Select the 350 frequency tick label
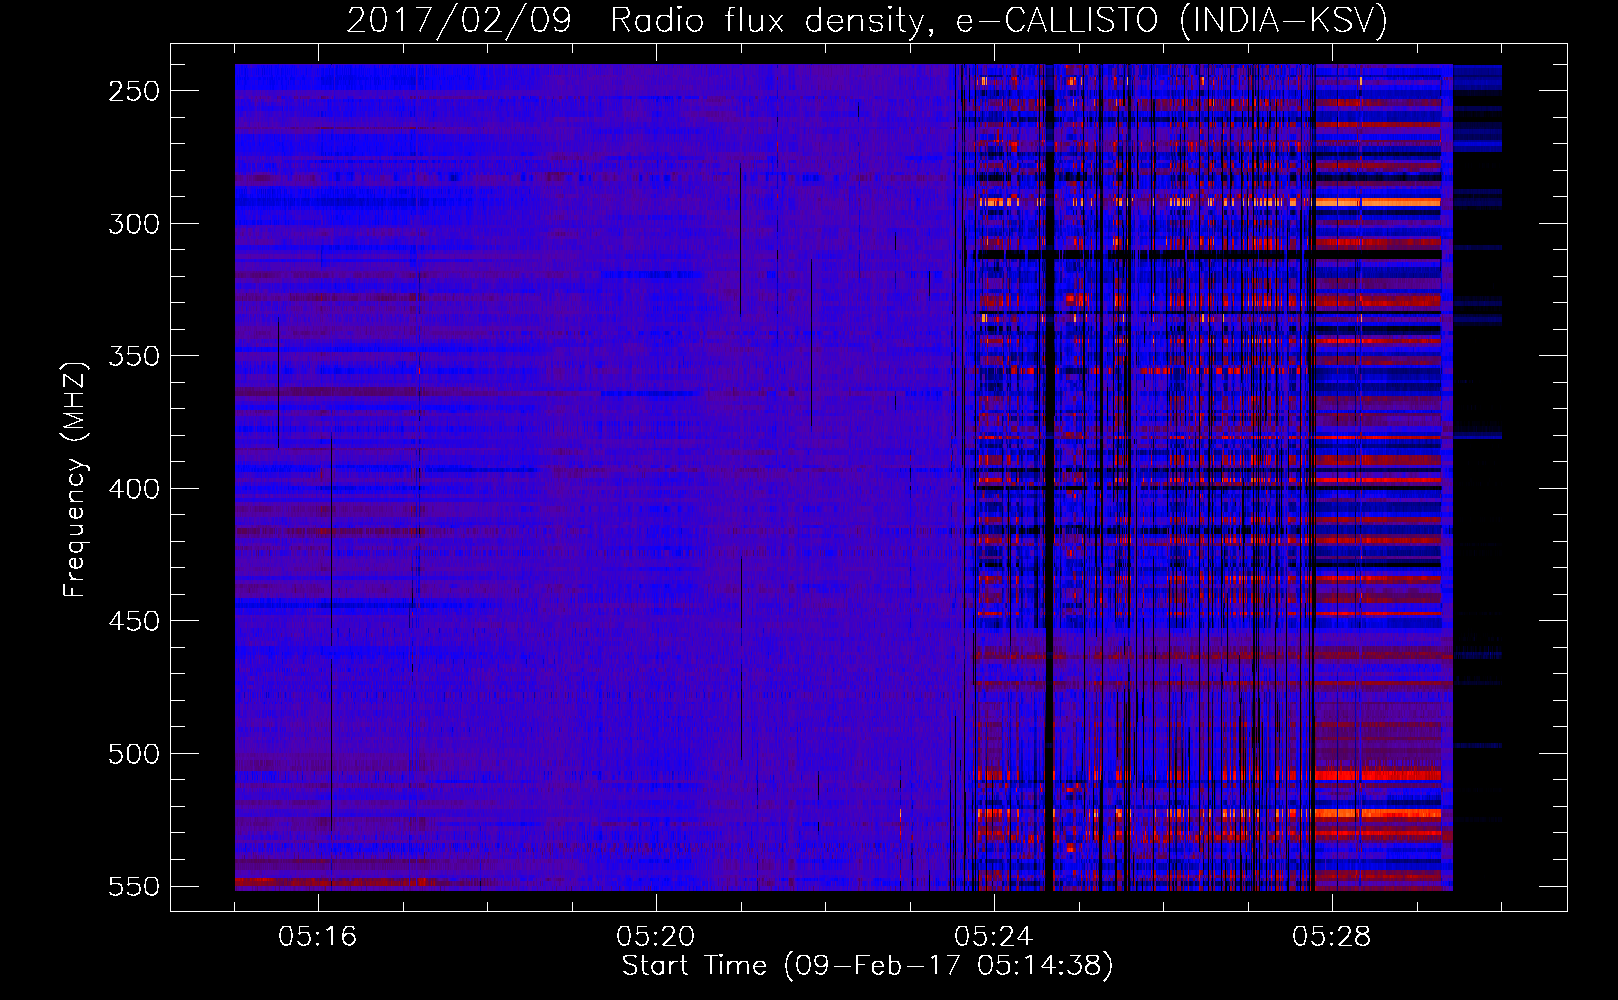The image size is (1618, 1000). [x=134, y=356]
